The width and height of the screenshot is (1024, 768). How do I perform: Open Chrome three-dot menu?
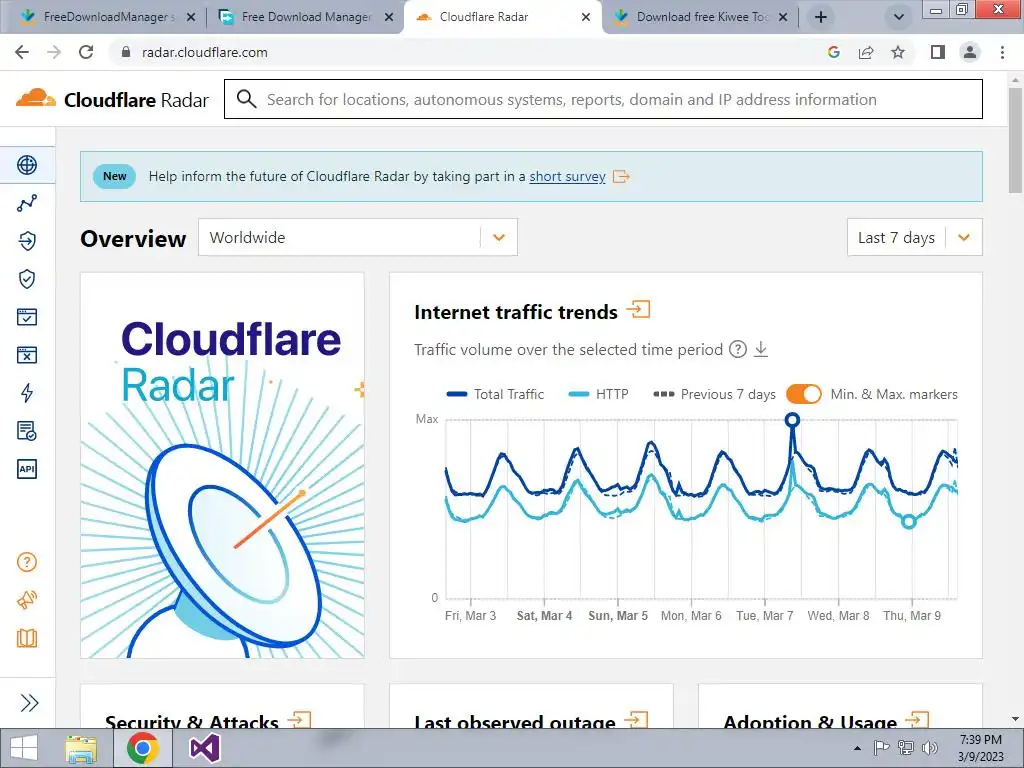click(x=1002, y=52)
